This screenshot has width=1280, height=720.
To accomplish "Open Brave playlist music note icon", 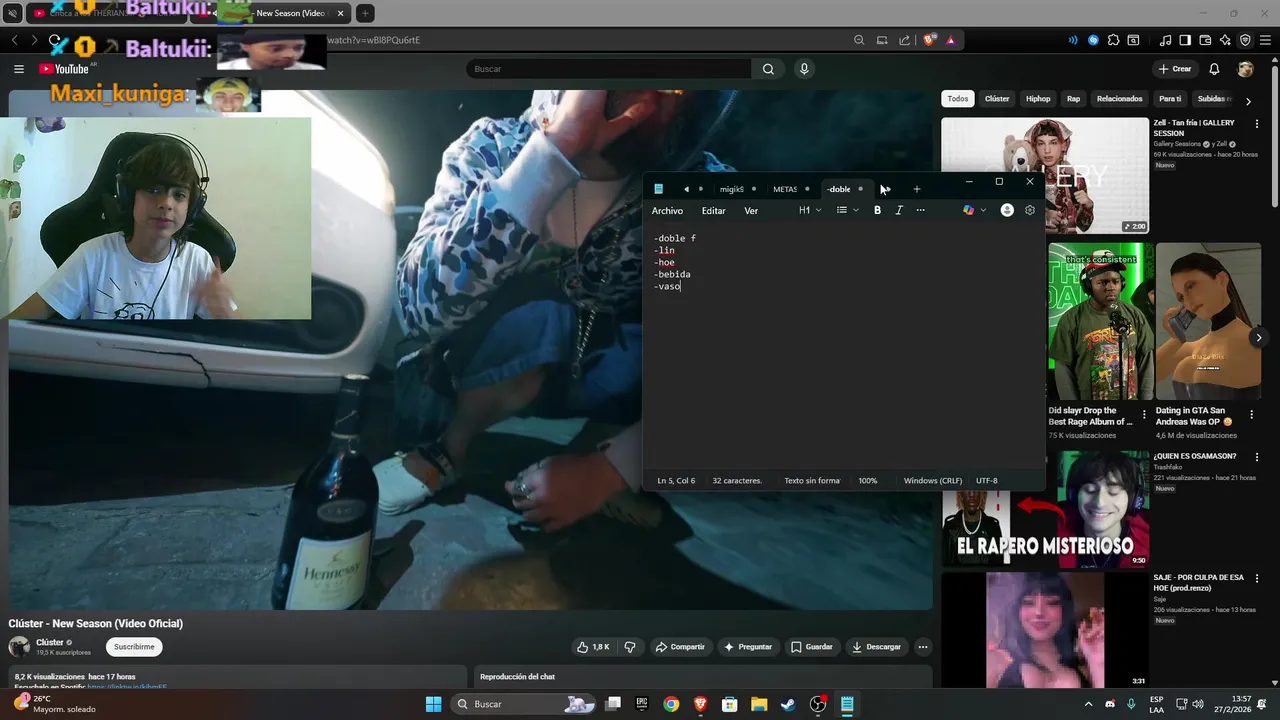I will [1165, 40].
